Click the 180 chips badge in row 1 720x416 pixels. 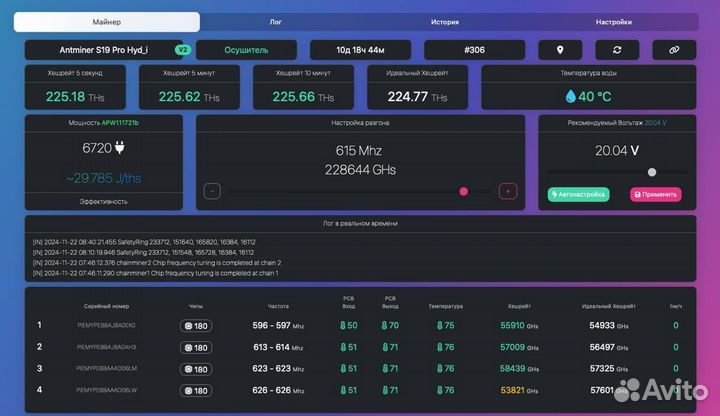click(195, 325)
